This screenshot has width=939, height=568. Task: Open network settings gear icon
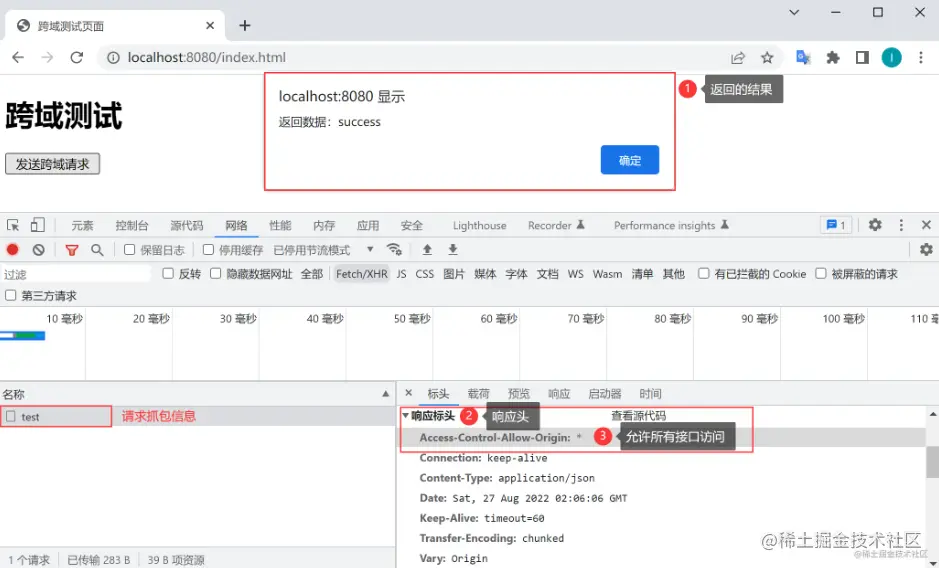(926, 249)
